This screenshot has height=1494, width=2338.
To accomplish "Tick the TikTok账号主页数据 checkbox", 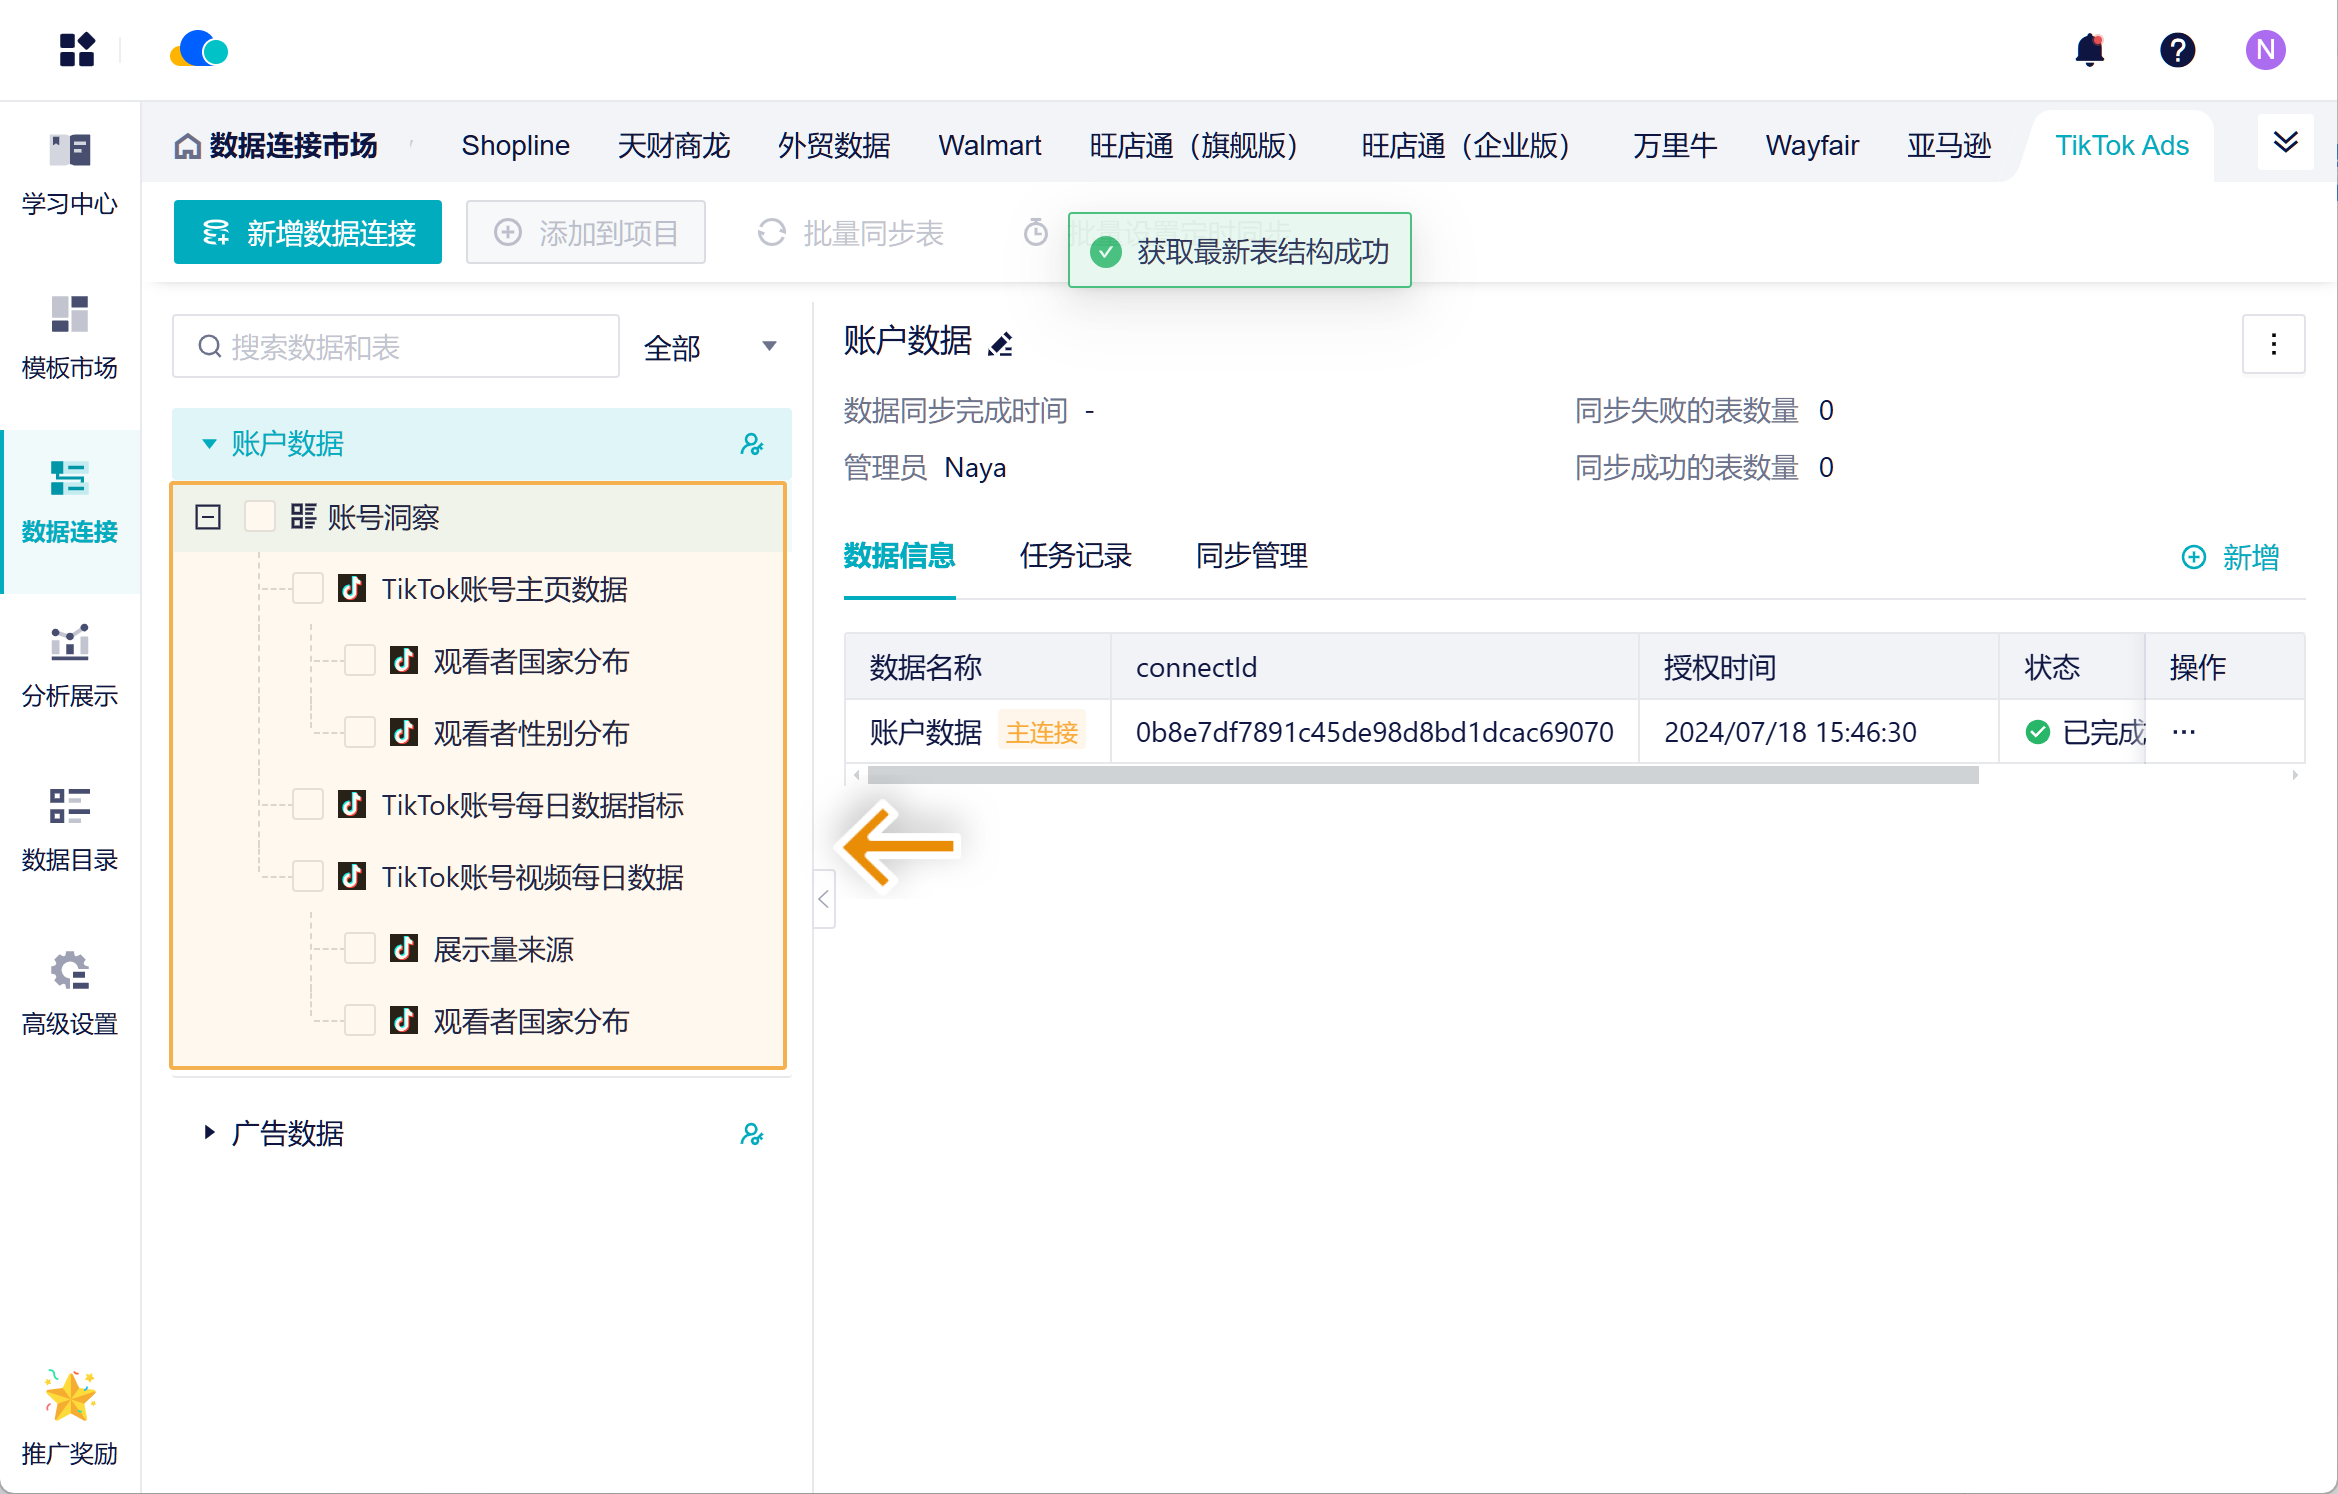I will [x=308, y=589].
